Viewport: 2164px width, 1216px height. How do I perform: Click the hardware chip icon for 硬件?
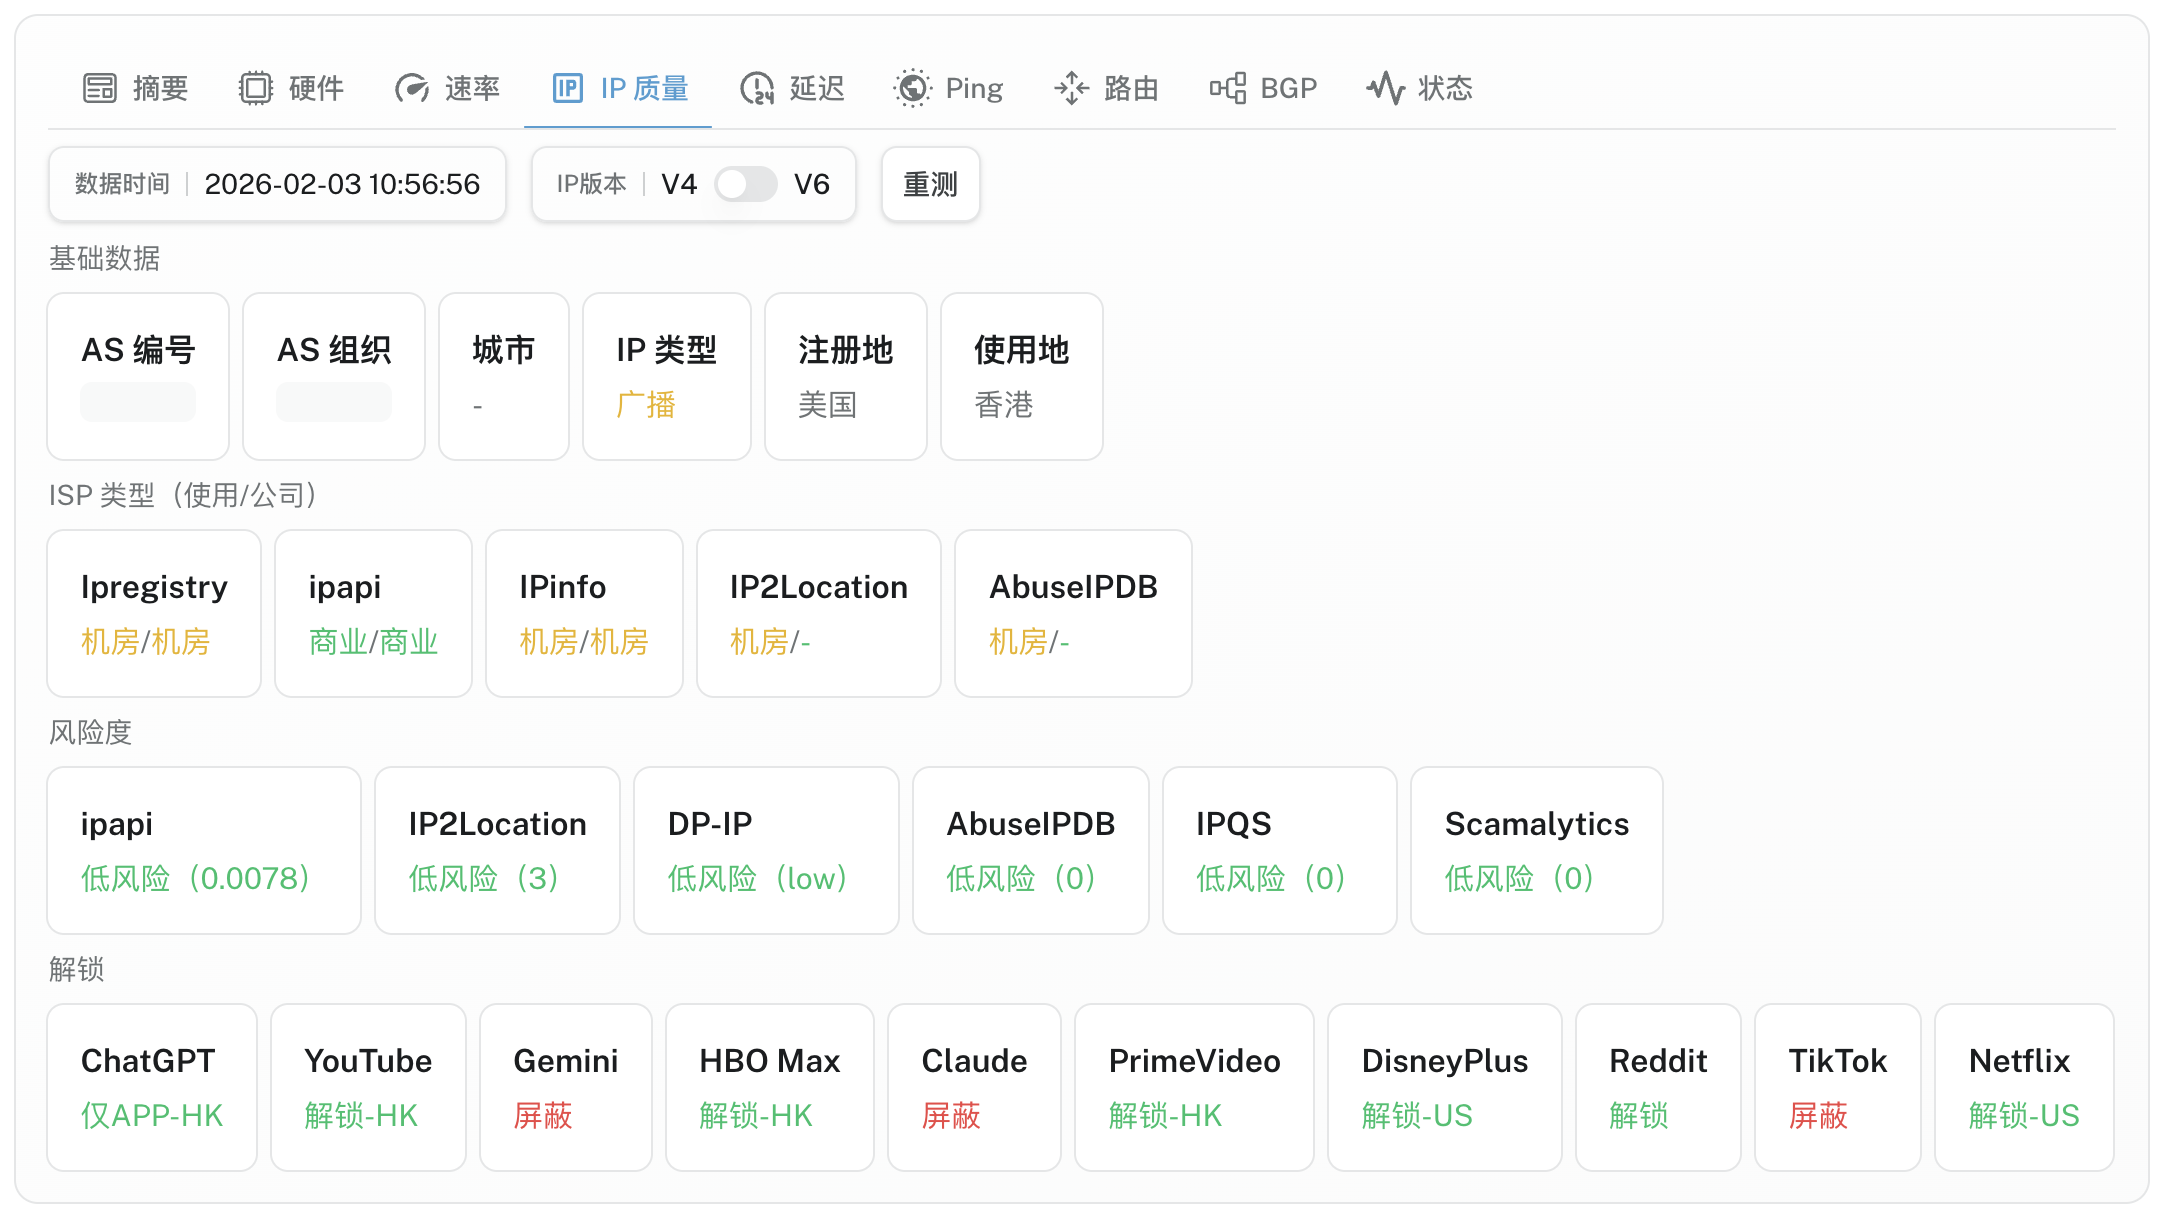[256, 88]
